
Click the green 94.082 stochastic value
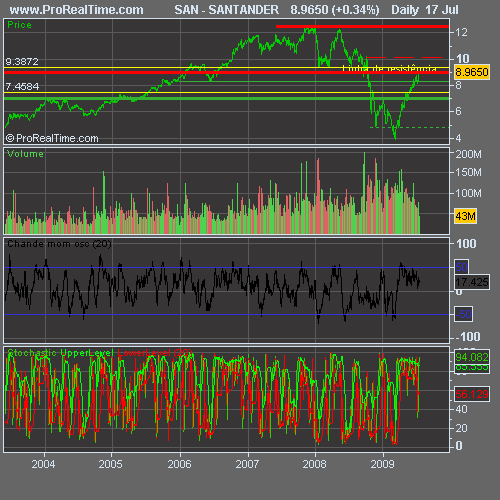coord(472,357)
